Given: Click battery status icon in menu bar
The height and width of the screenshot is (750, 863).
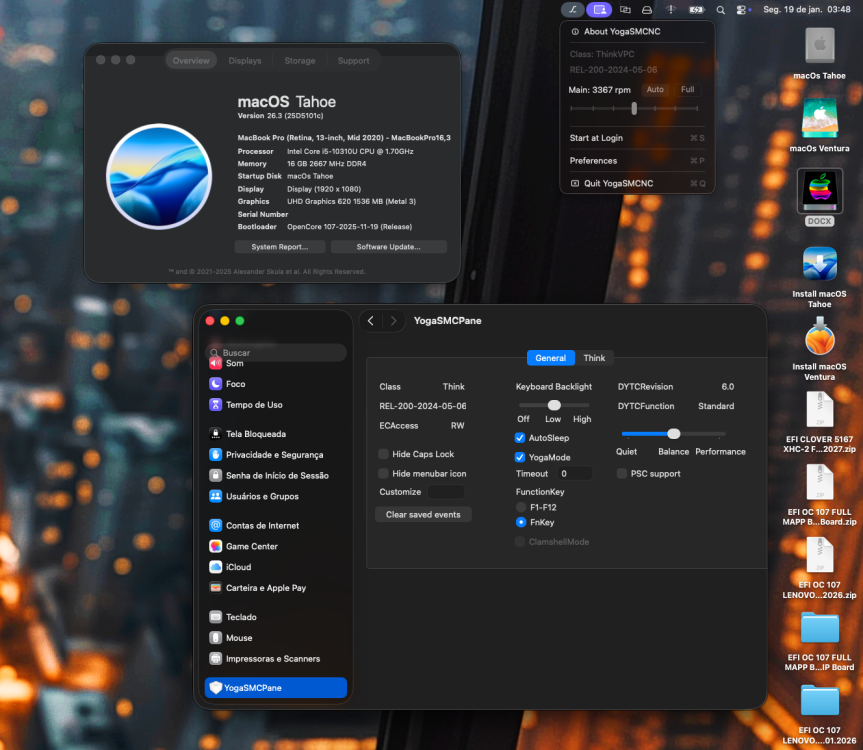Looking at the screenshot, I should tap(696, 10).
